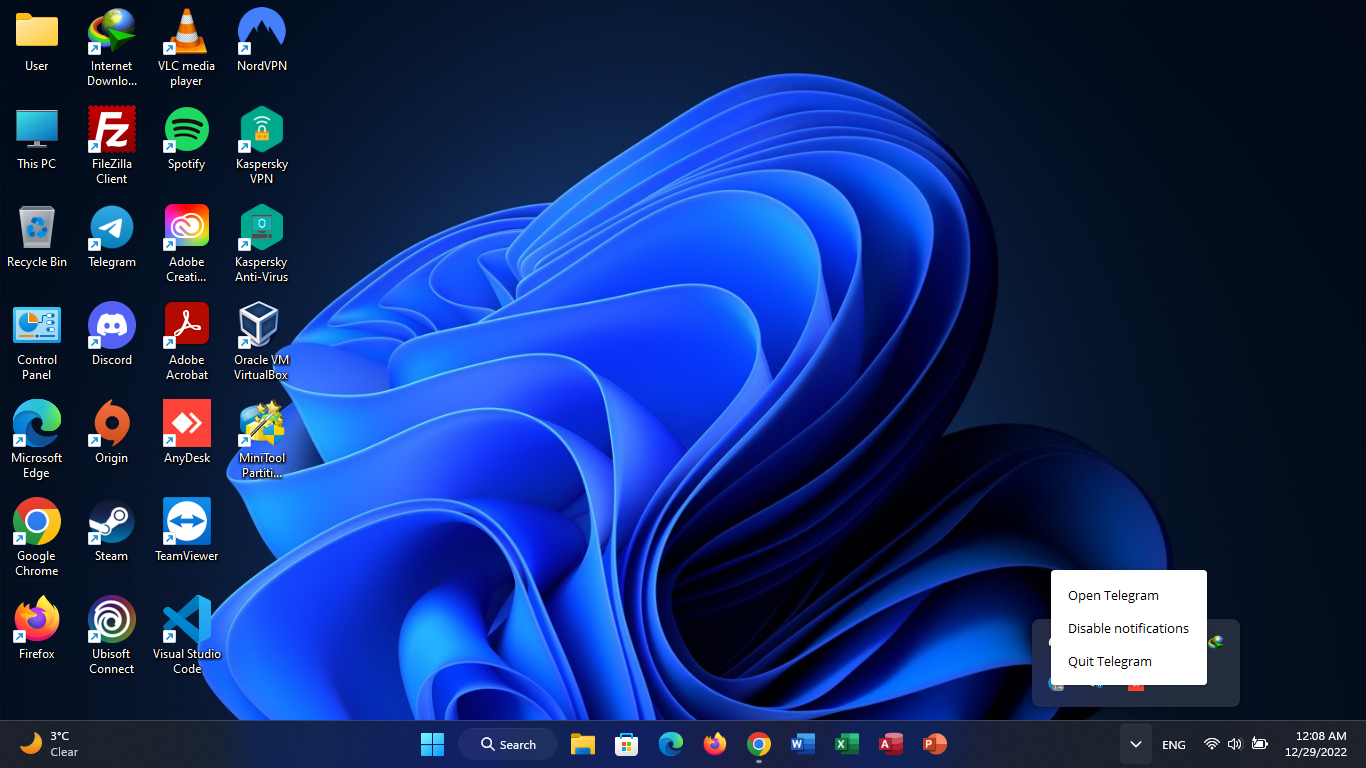Image resolution: width=1366 pixels, height=768 pixels.
Task: Select the This PC desktop icon
Action: click(x=37, y=139)
